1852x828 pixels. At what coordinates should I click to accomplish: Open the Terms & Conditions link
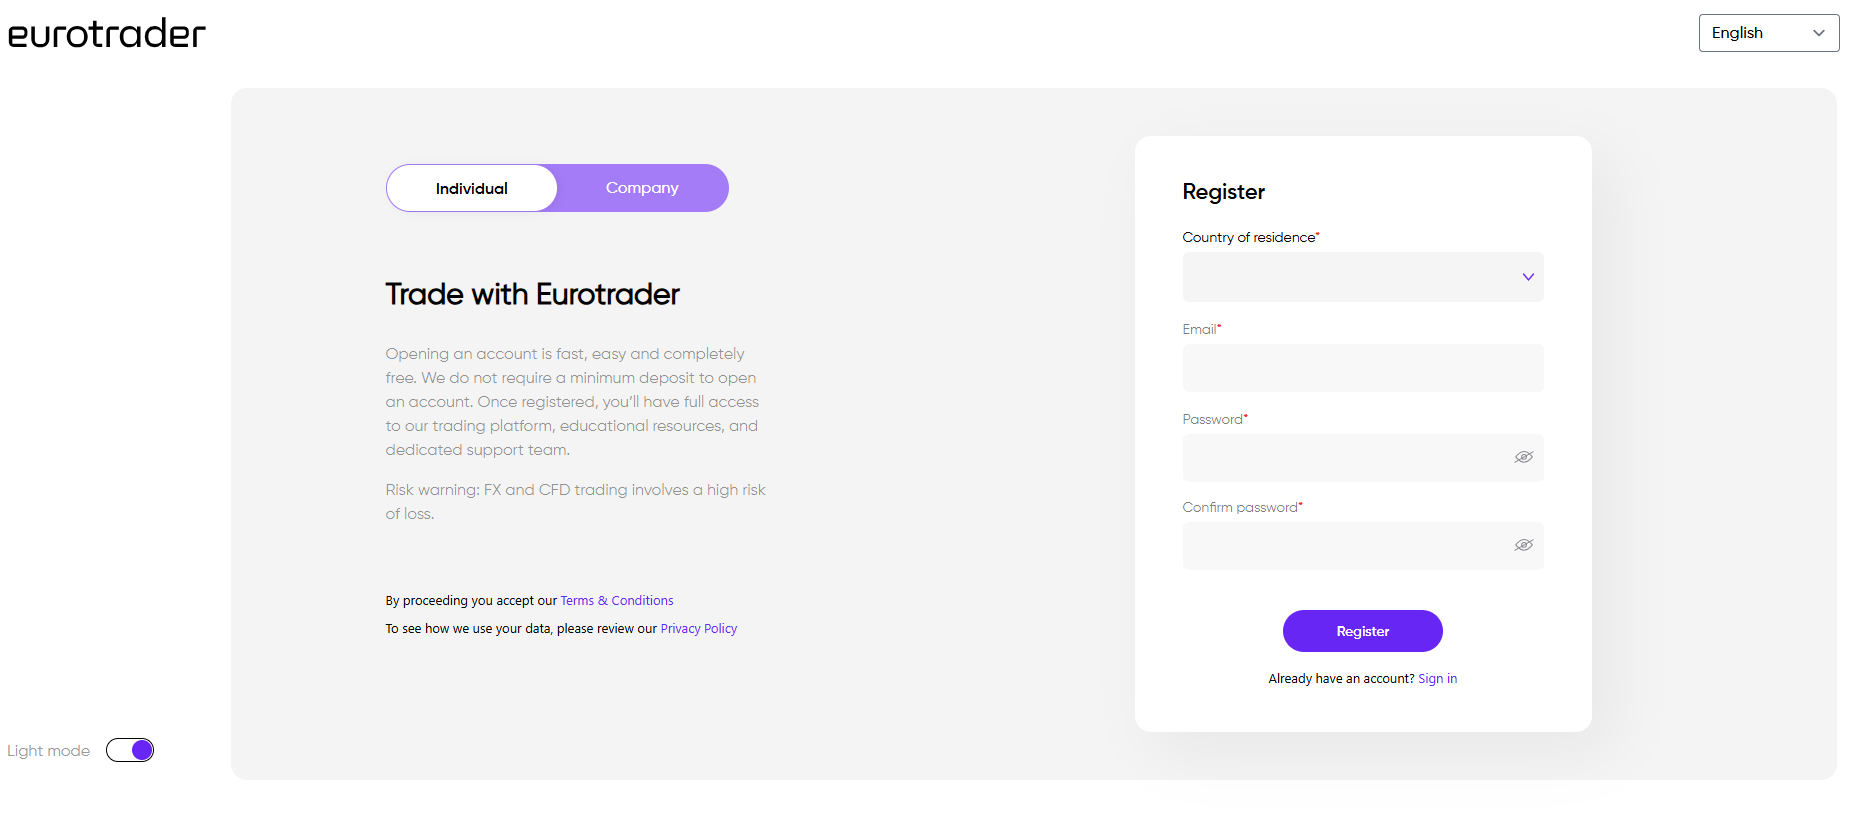coord(617,601)
